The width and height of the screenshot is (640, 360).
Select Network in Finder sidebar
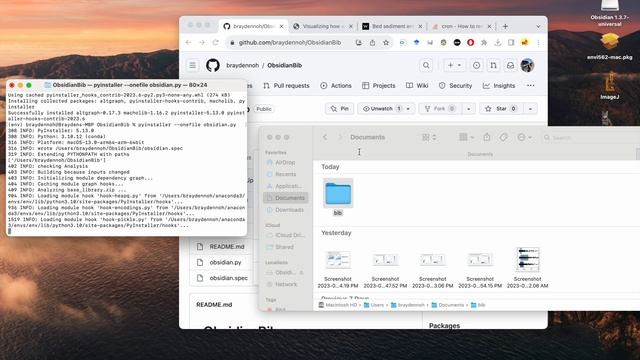coord(286,284)
